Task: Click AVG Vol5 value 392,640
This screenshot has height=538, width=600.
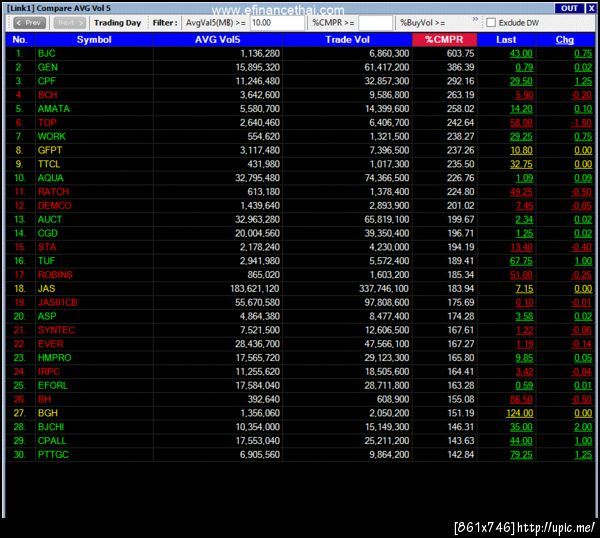Action: [263, 399]
